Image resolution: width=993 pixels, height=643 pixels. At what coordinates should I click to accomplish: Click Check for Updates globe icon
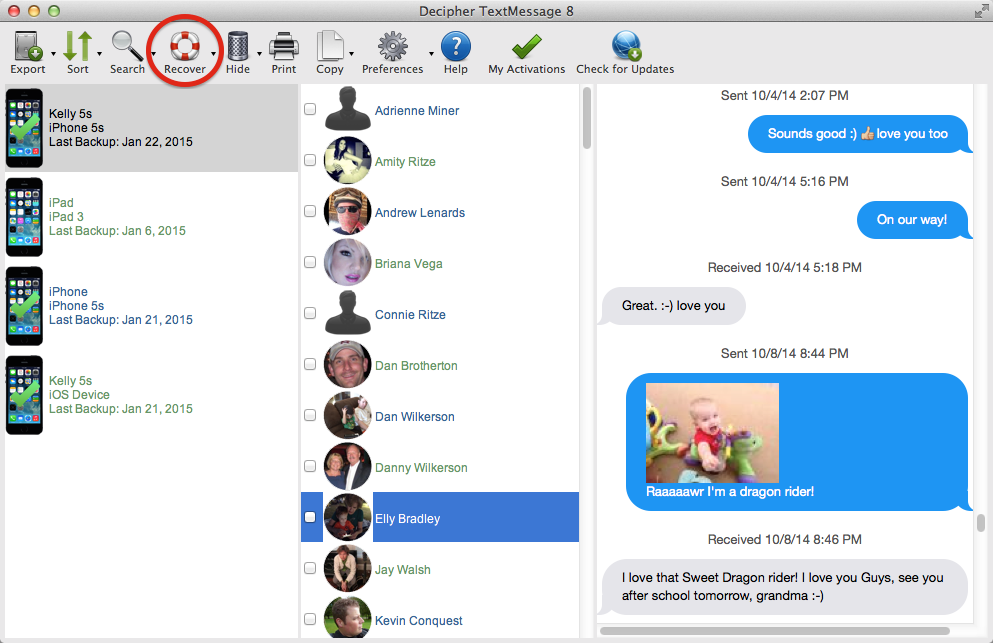pos(626,46)
